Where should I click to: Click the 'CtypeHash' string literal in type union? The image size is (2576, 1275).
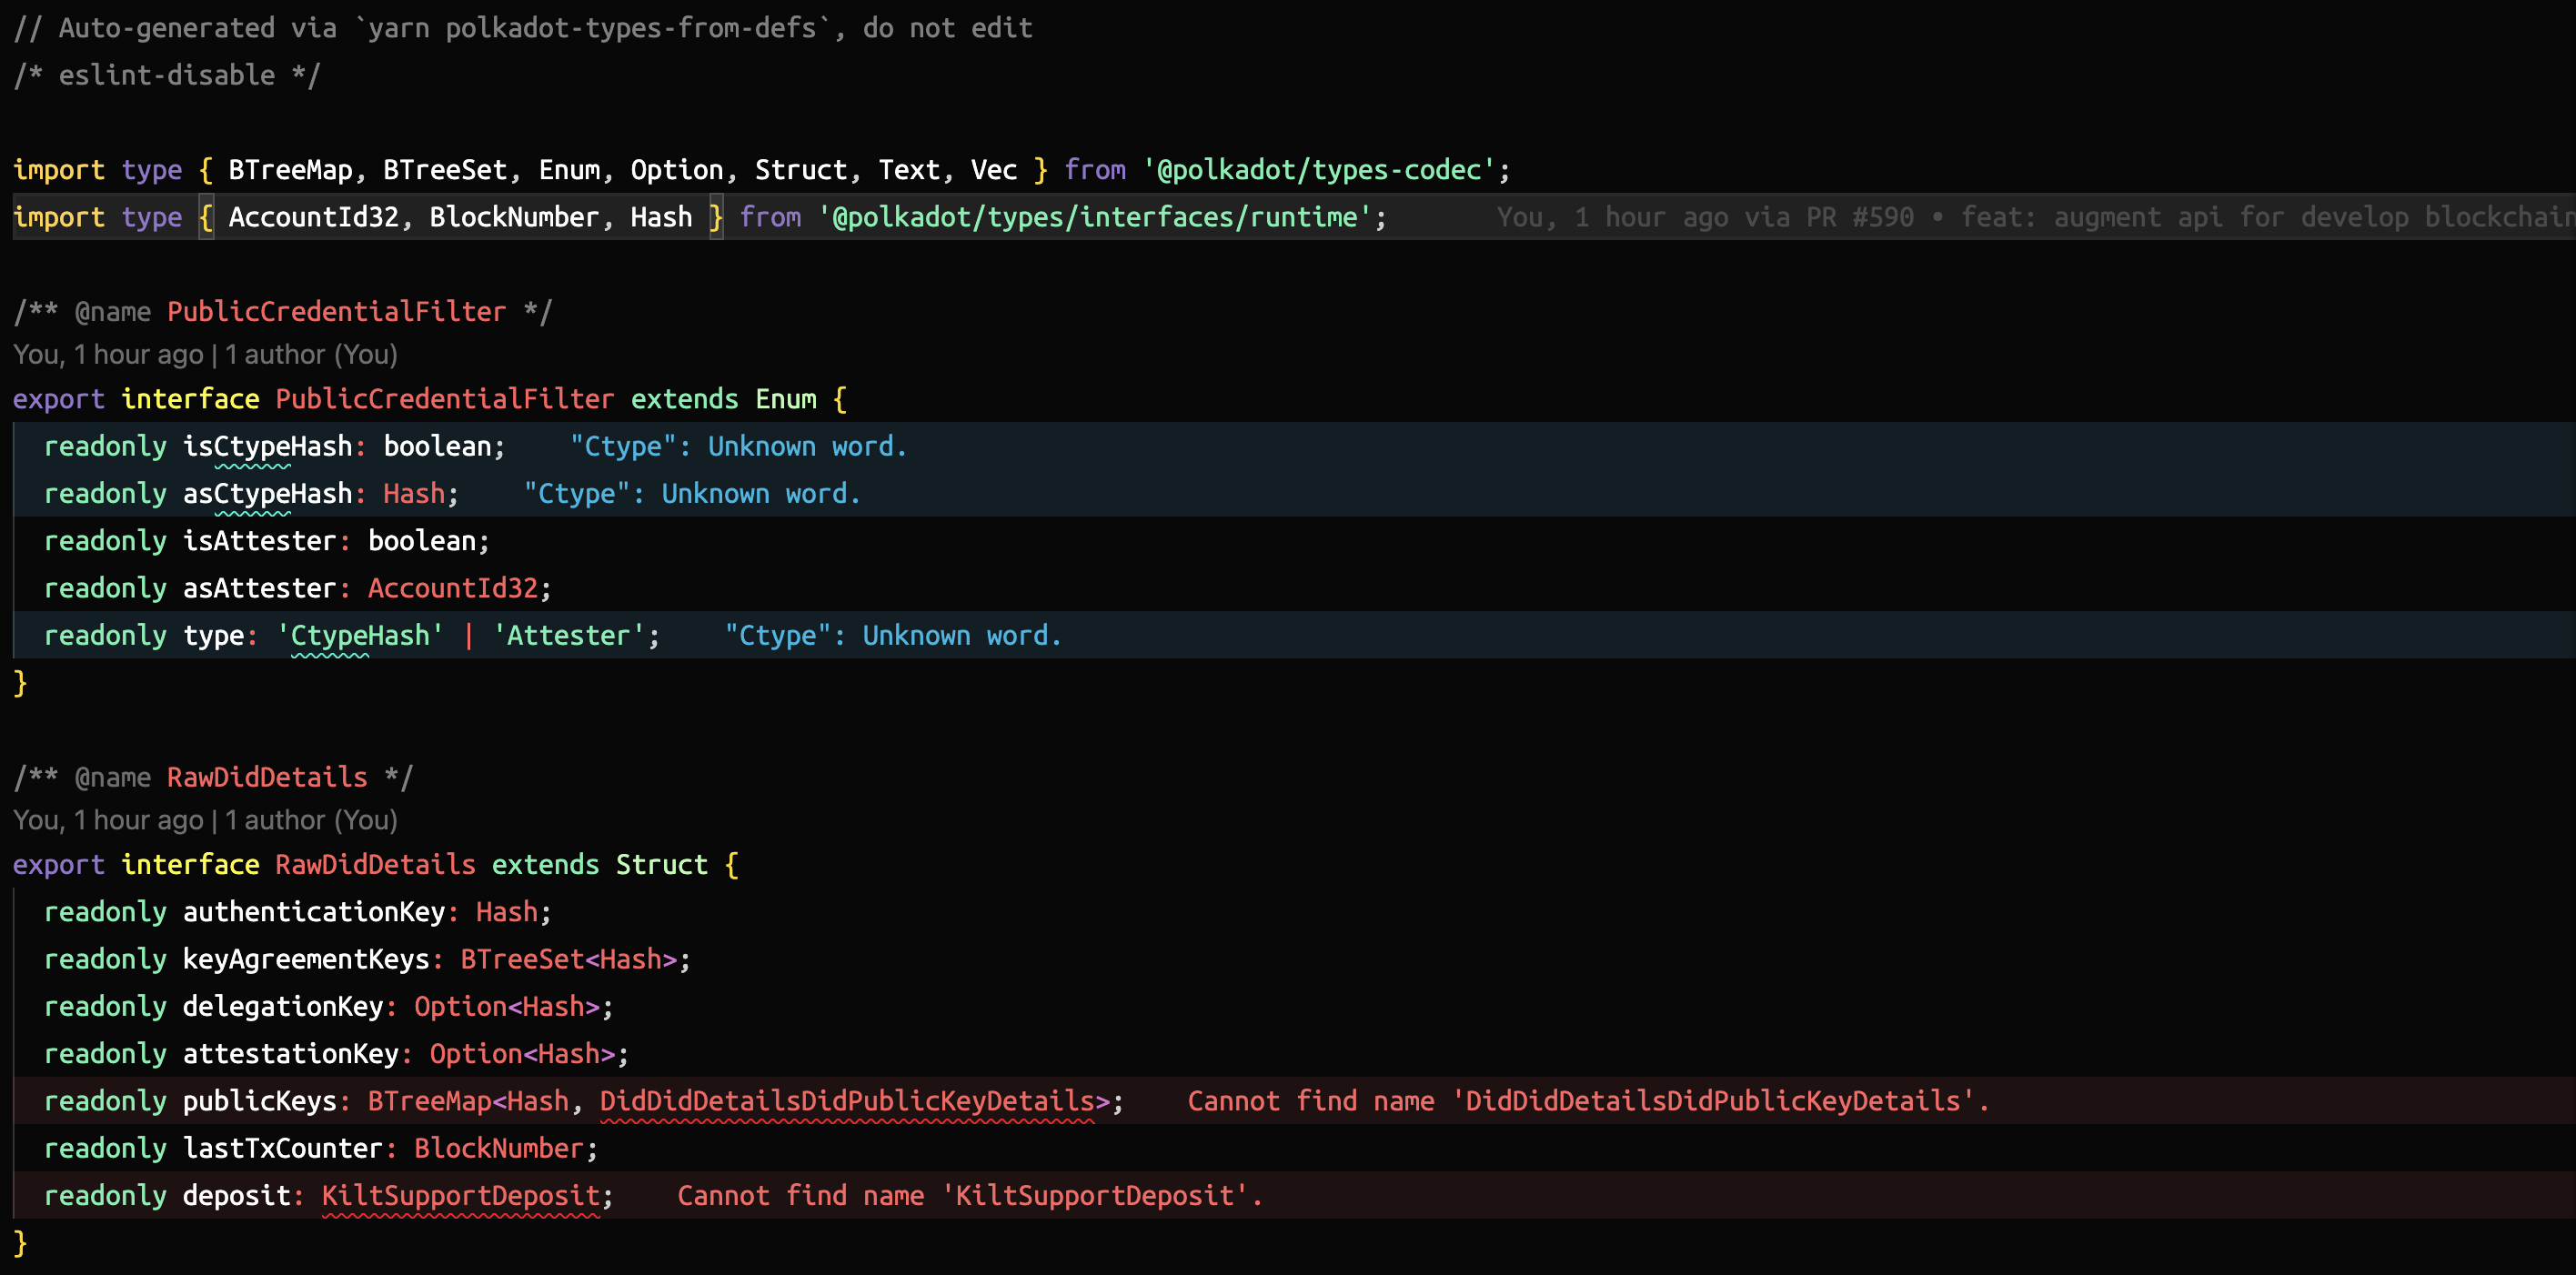click(359, 635)
